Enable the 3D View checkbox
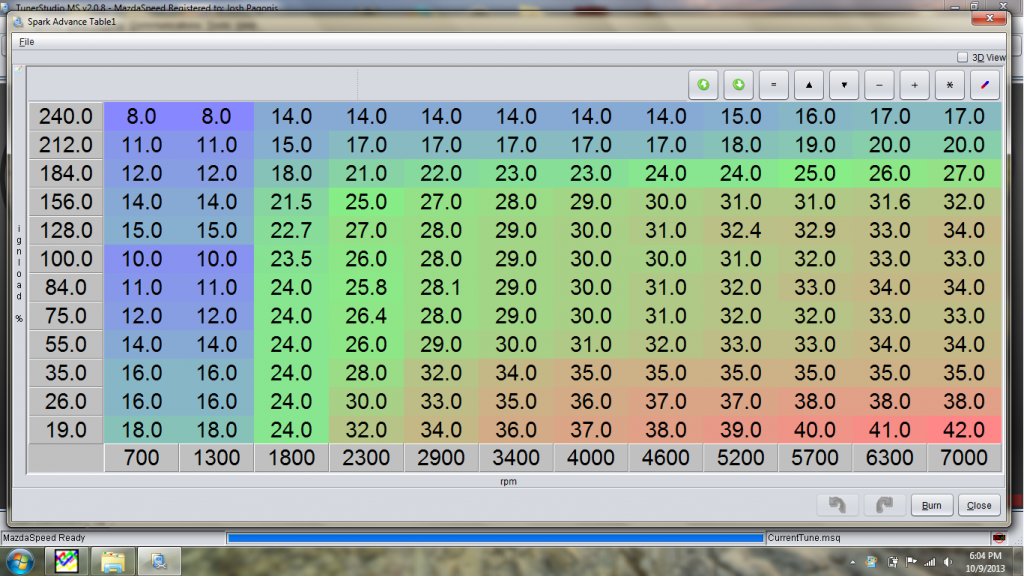This screenshot has height=576, width=1024. (963, 58)
